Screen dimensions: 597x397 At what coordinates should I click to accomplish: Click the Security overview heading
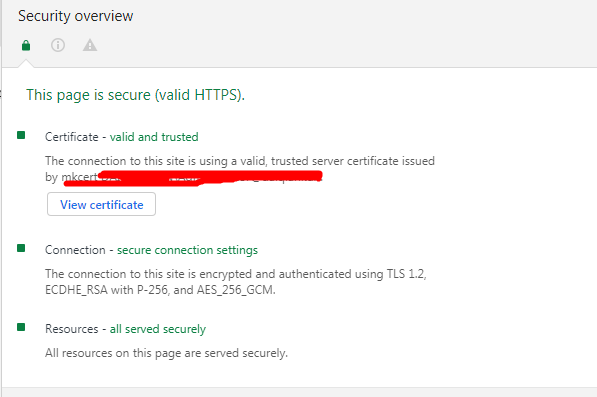click(75, 16)
